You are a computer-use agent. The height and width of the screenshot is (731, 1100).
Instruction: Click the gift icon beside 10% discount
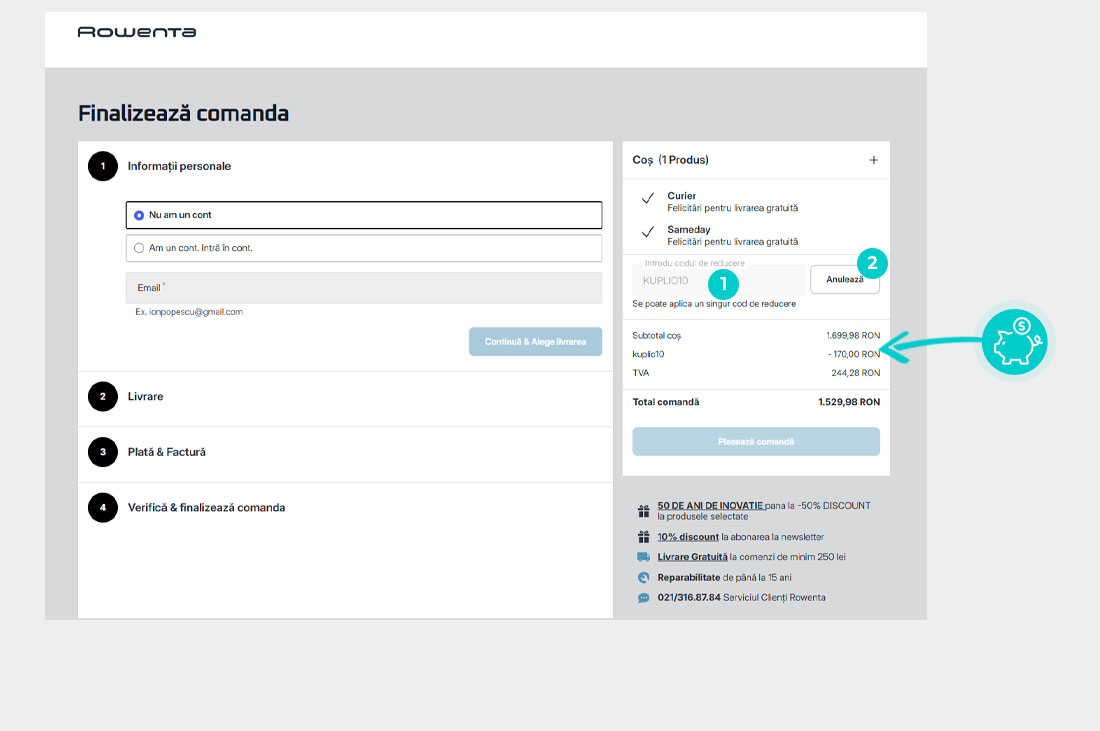[x=643, y=537]
